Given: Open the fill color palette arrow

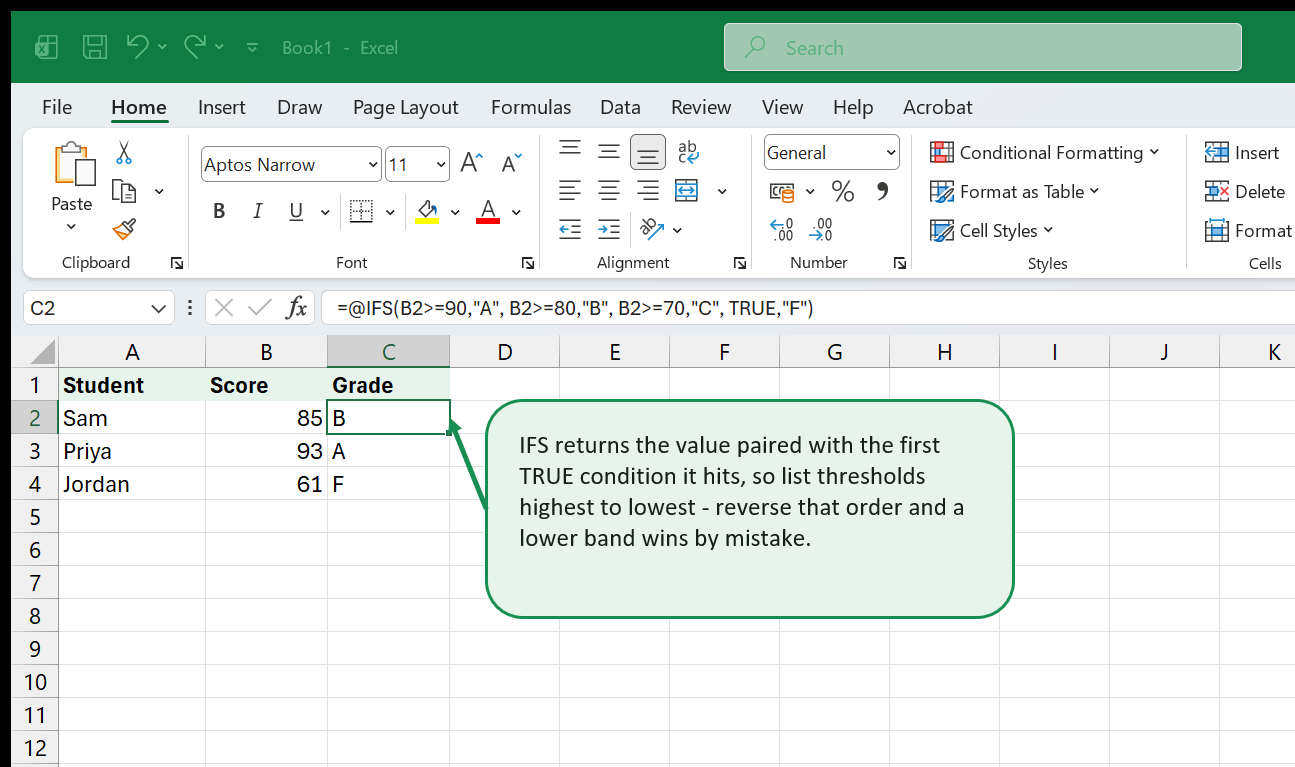Looking at the screenshot, I should coord(455,212).
